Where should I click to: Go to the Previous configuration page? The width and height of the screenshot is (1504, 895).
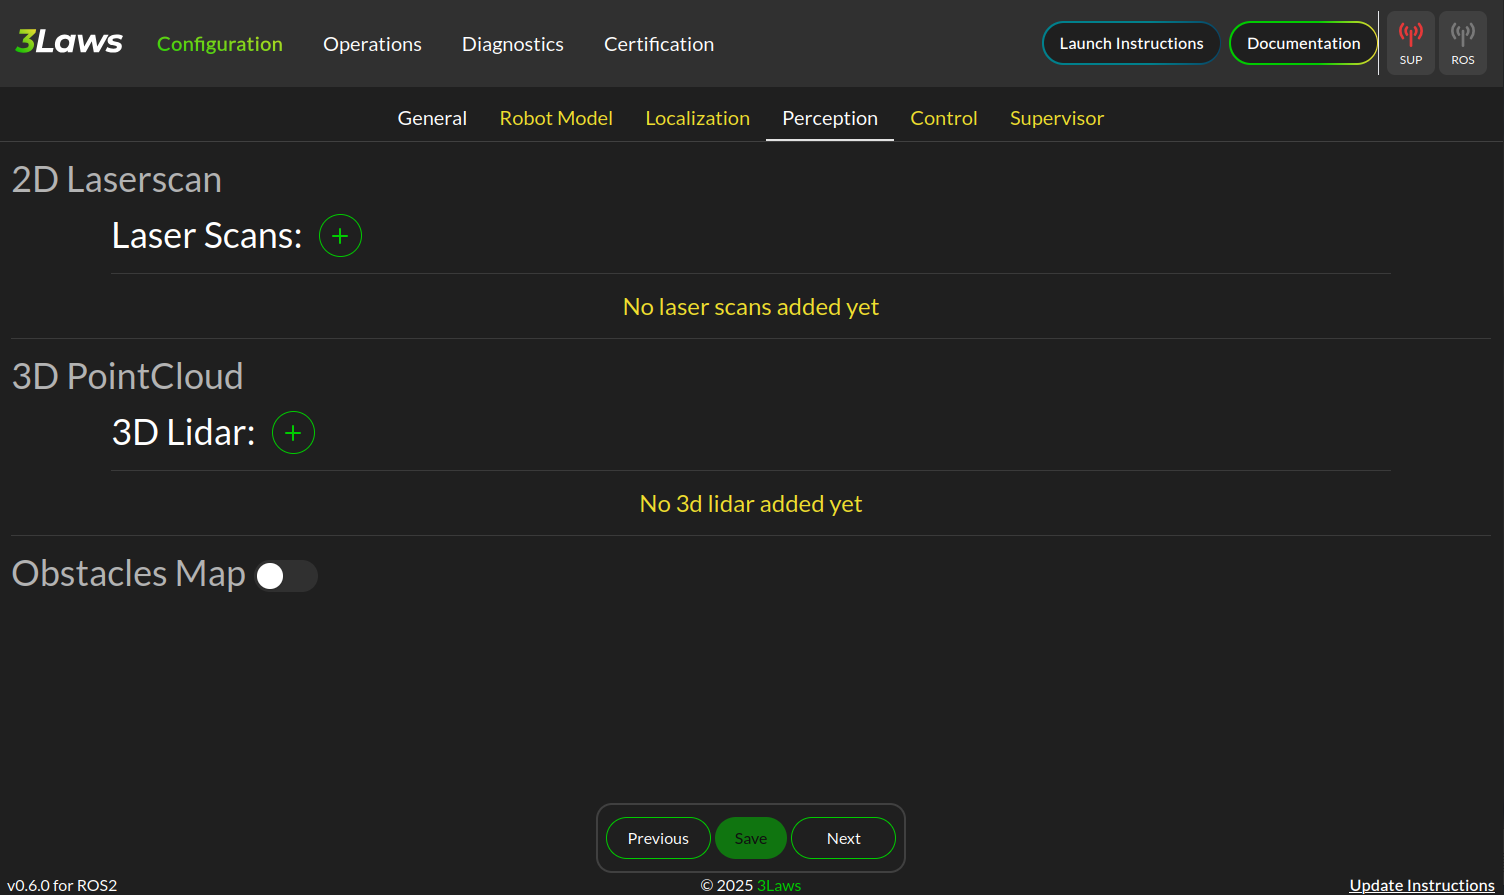click(x=658, y=838)
